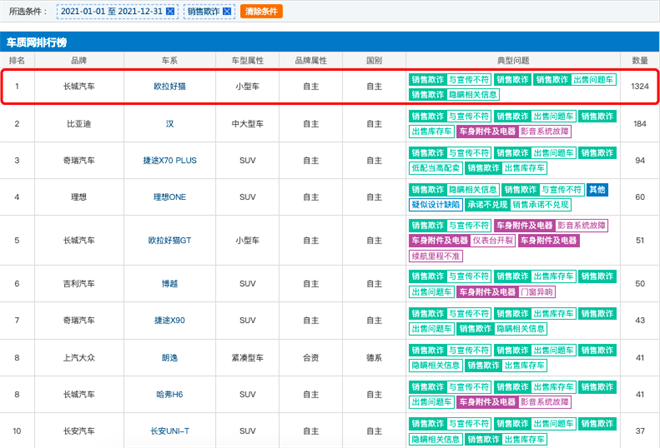
Task: Click the 车型属性 column header
Action: [x=248, y=61]
